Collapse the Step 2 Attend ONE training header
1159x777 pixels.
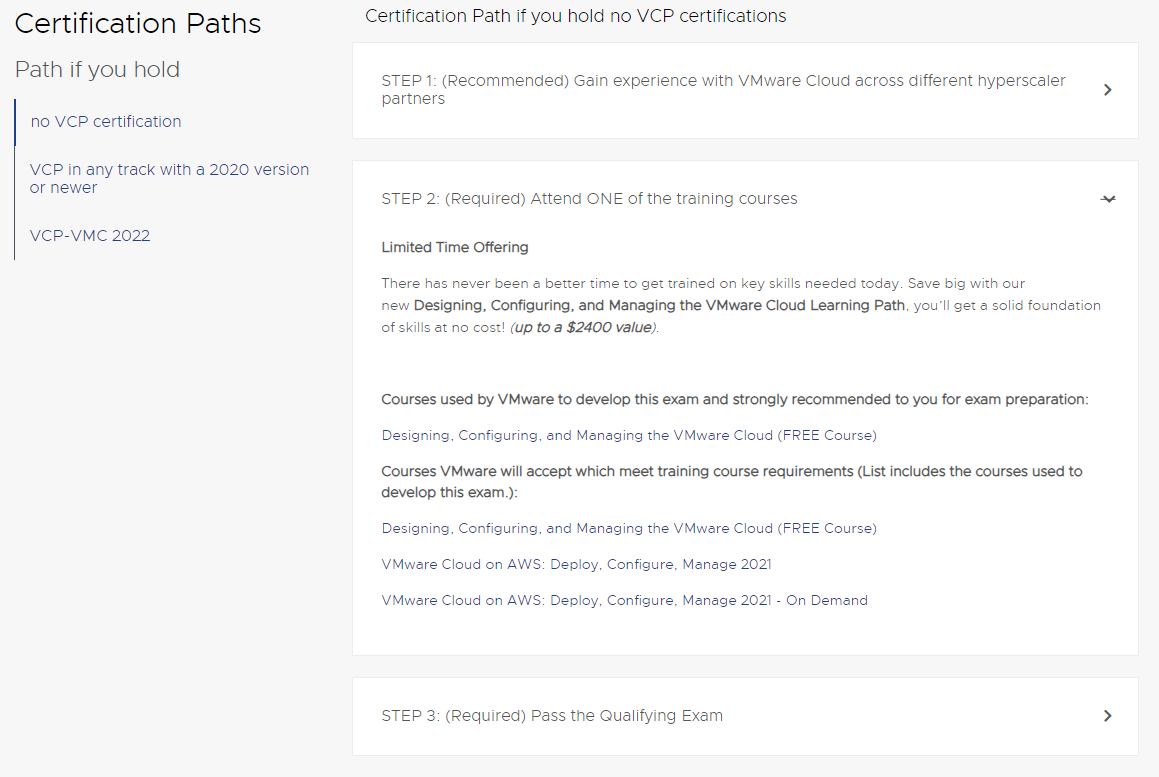click(x=589, y=199)
